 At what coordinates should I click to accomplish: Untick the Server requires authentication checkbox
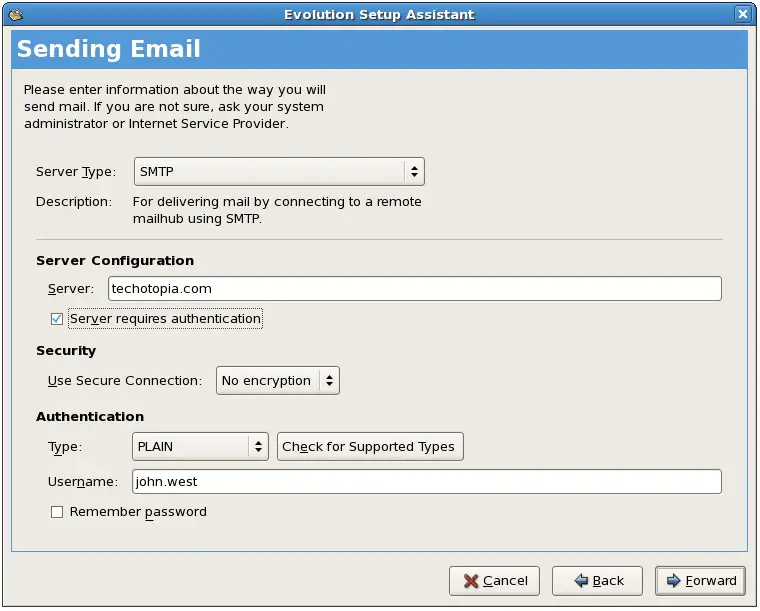click(x=57, y=319)
